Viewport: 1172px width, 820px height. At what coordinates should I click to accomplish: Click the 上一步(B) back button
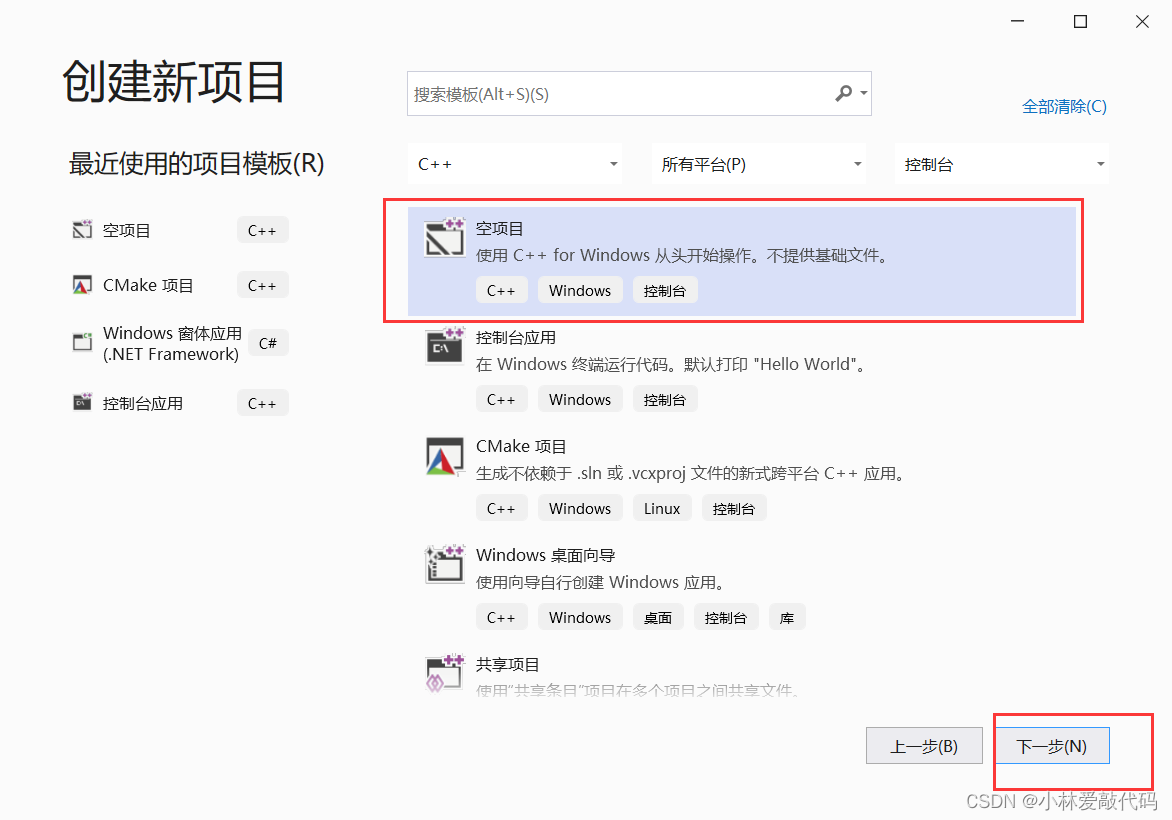pos(924,745)
